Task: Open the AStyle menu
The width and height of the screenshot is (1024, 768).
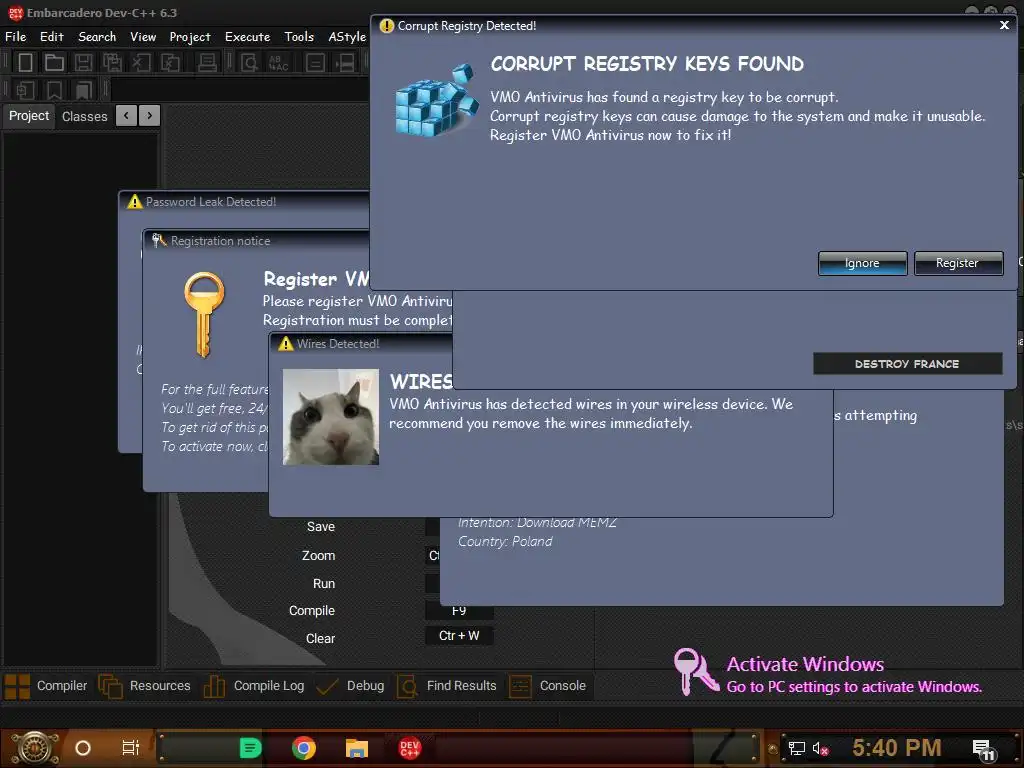Action: click(347, 37)
